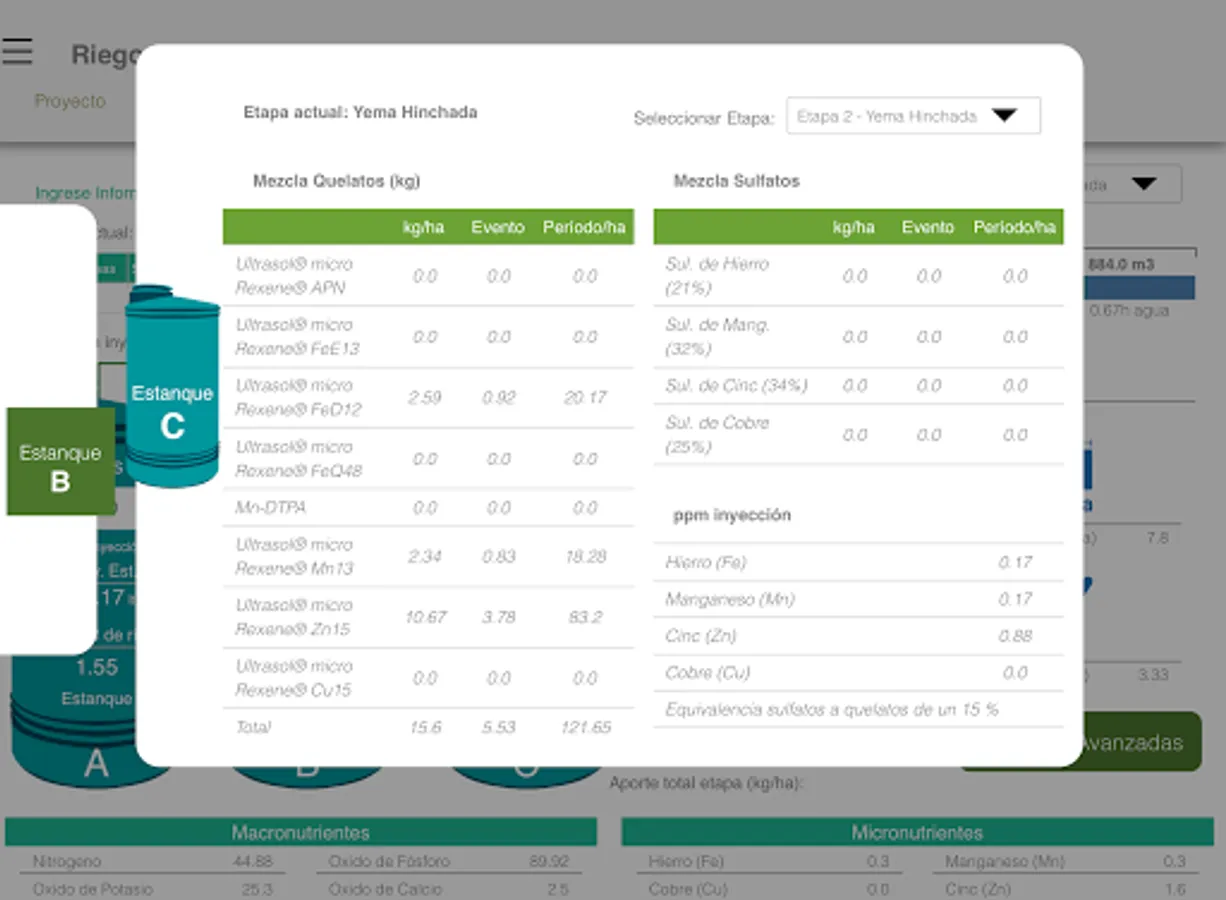
Task: Click the Manganeso (Mn) ppm row
Action: pyautogui.click(x=858, y=599)
